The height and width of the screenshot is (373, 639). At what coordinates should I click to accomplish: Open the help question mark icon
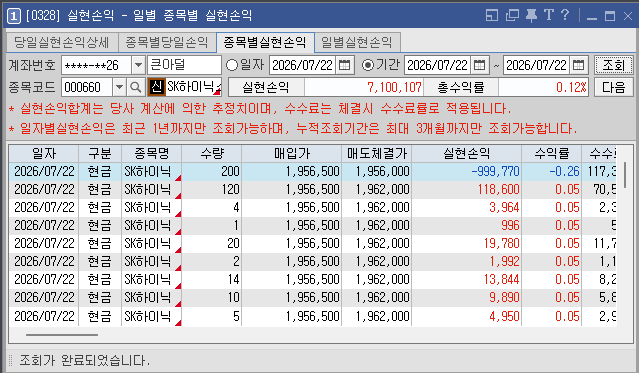[565, 15]
